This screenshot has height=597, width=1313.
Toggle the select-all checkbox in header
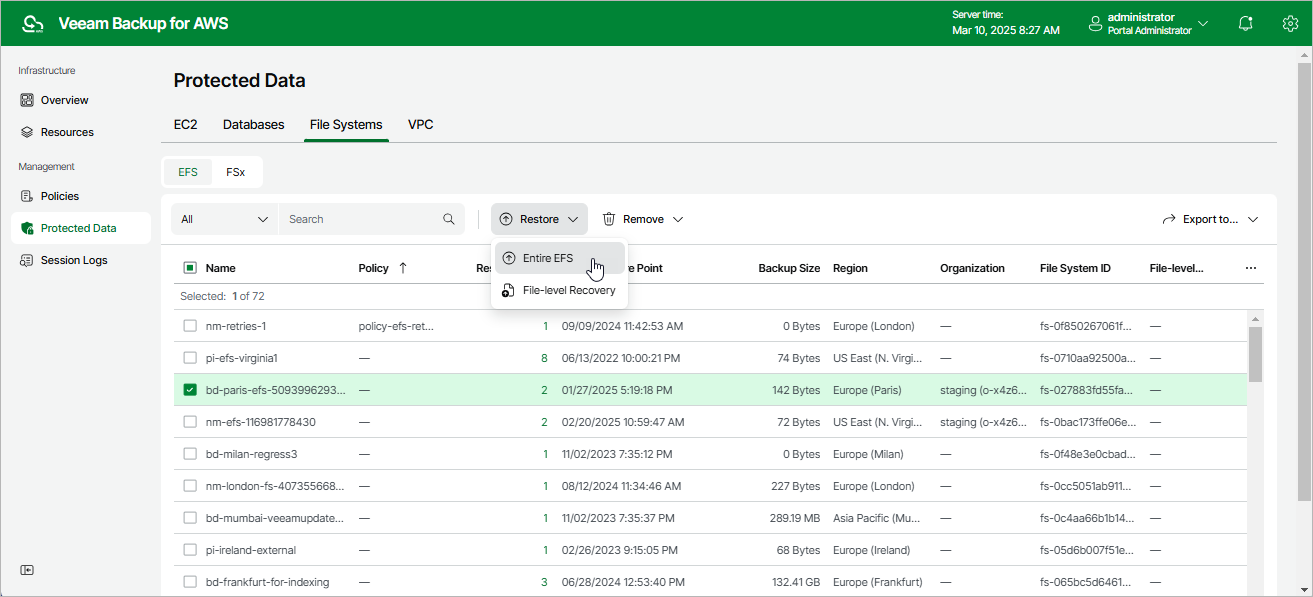point(190,268)
